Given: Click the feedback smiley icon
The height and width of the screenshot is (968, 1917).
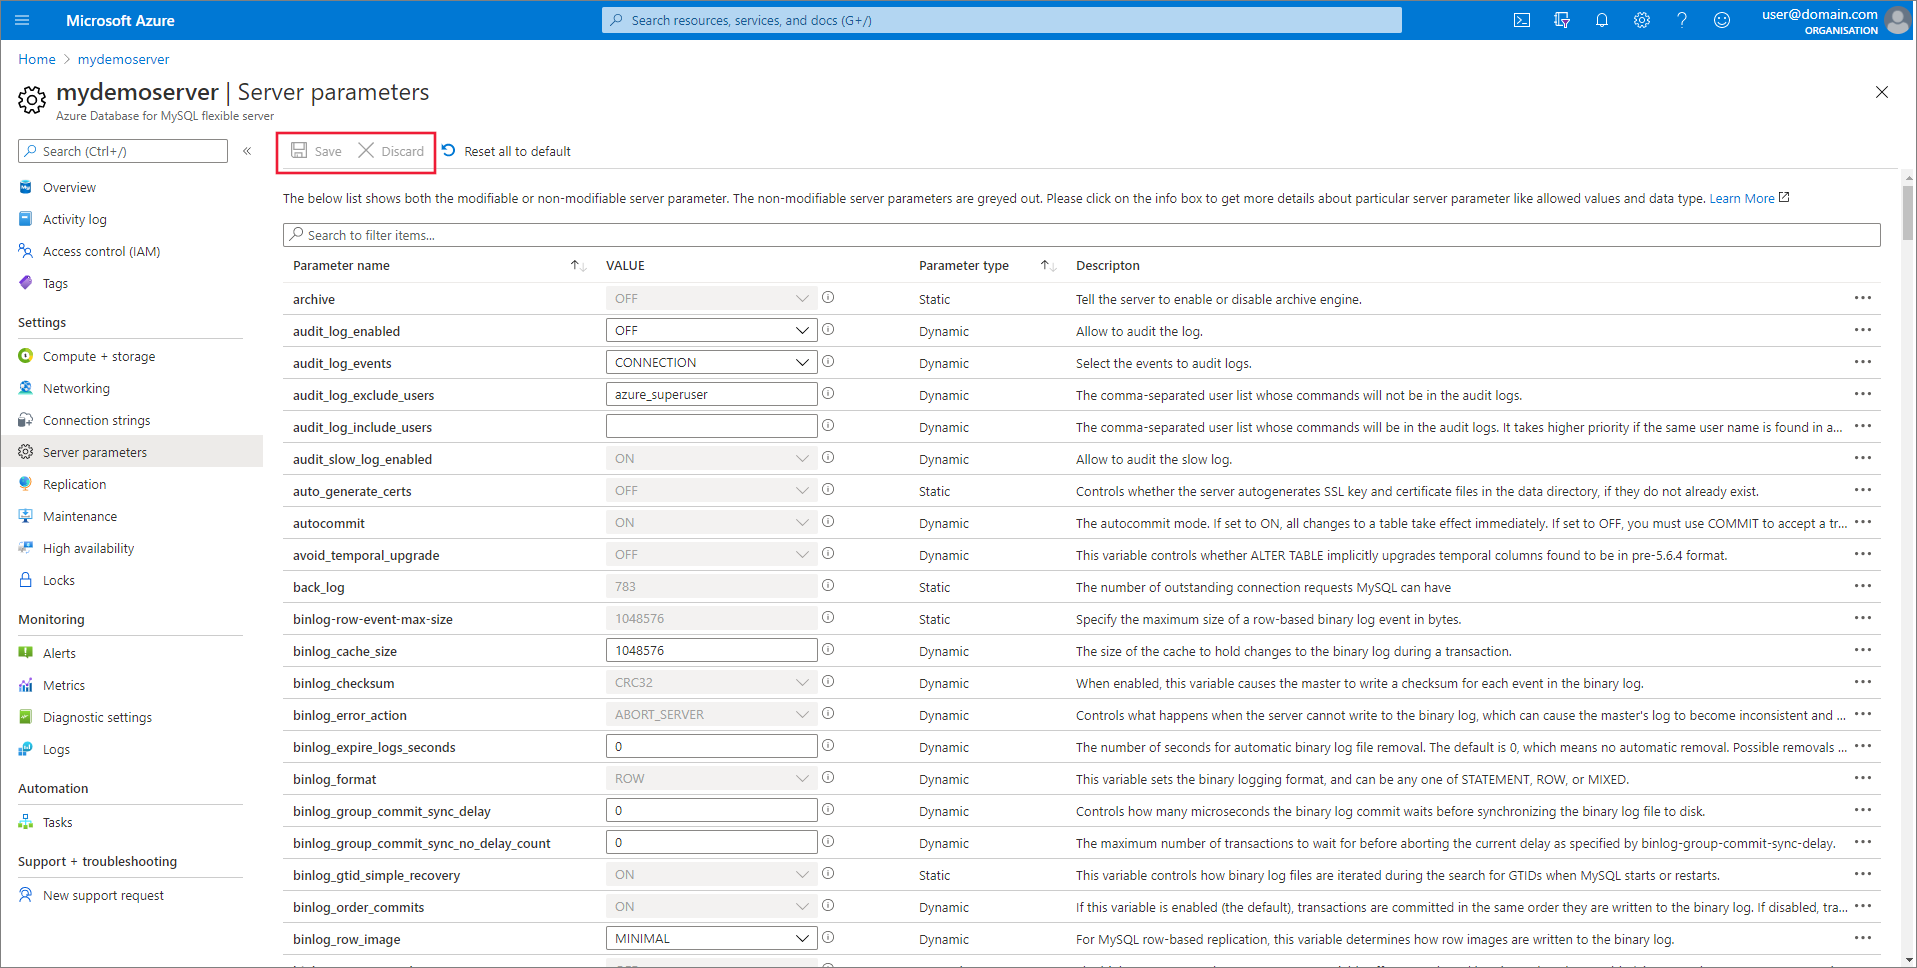Looking at the screenshot, I should (x=1721, y=20).
